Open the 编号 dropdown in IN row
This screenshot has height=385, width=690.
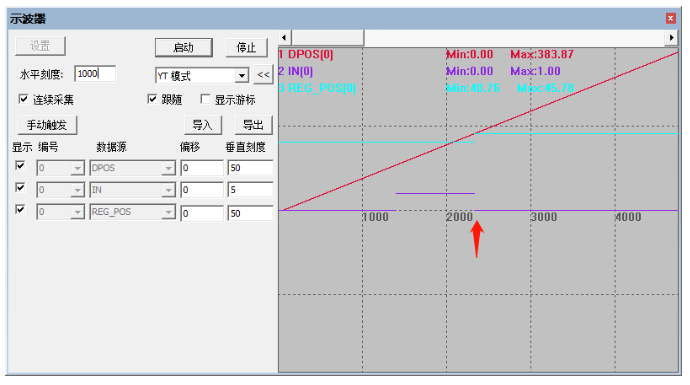pyautogui.click(x=77, y=190)
